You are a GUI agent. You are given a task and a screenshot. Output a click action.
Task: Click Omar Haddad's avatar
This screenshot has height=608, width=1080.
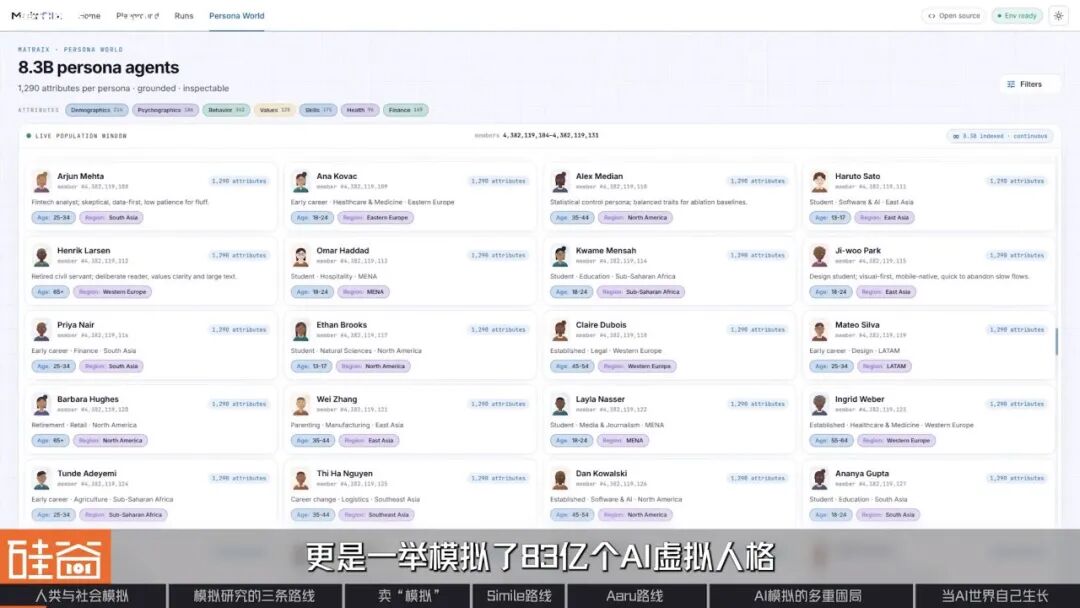(301, 256)
